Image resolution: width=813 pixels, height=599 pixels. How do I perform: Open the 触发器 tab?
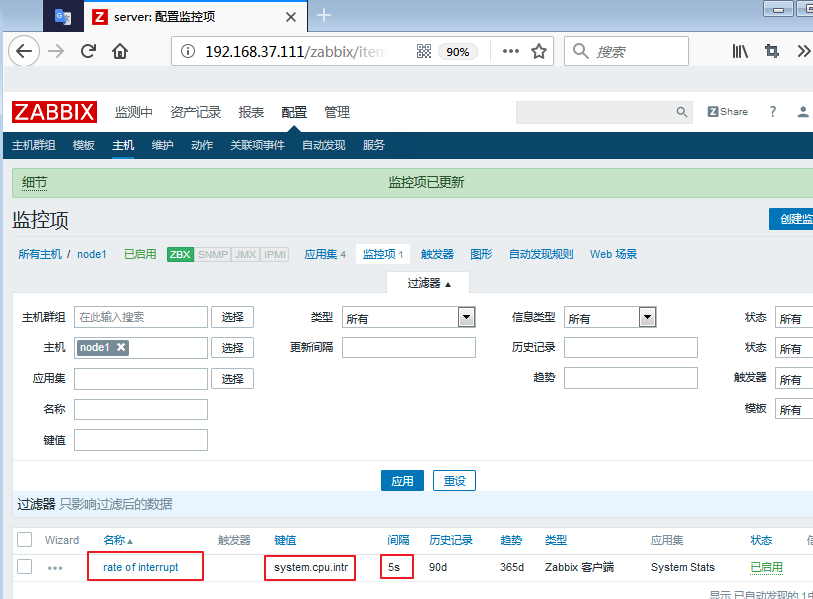coord(437,254)
